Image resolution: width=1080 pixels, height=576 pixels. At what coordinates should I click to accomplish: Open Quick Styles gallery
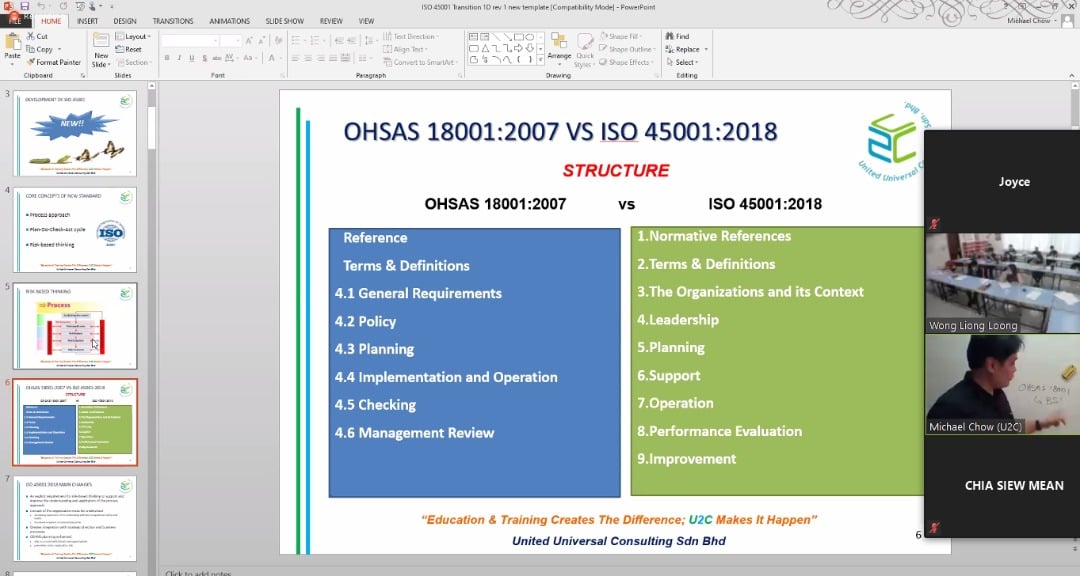tap(585, 50)
